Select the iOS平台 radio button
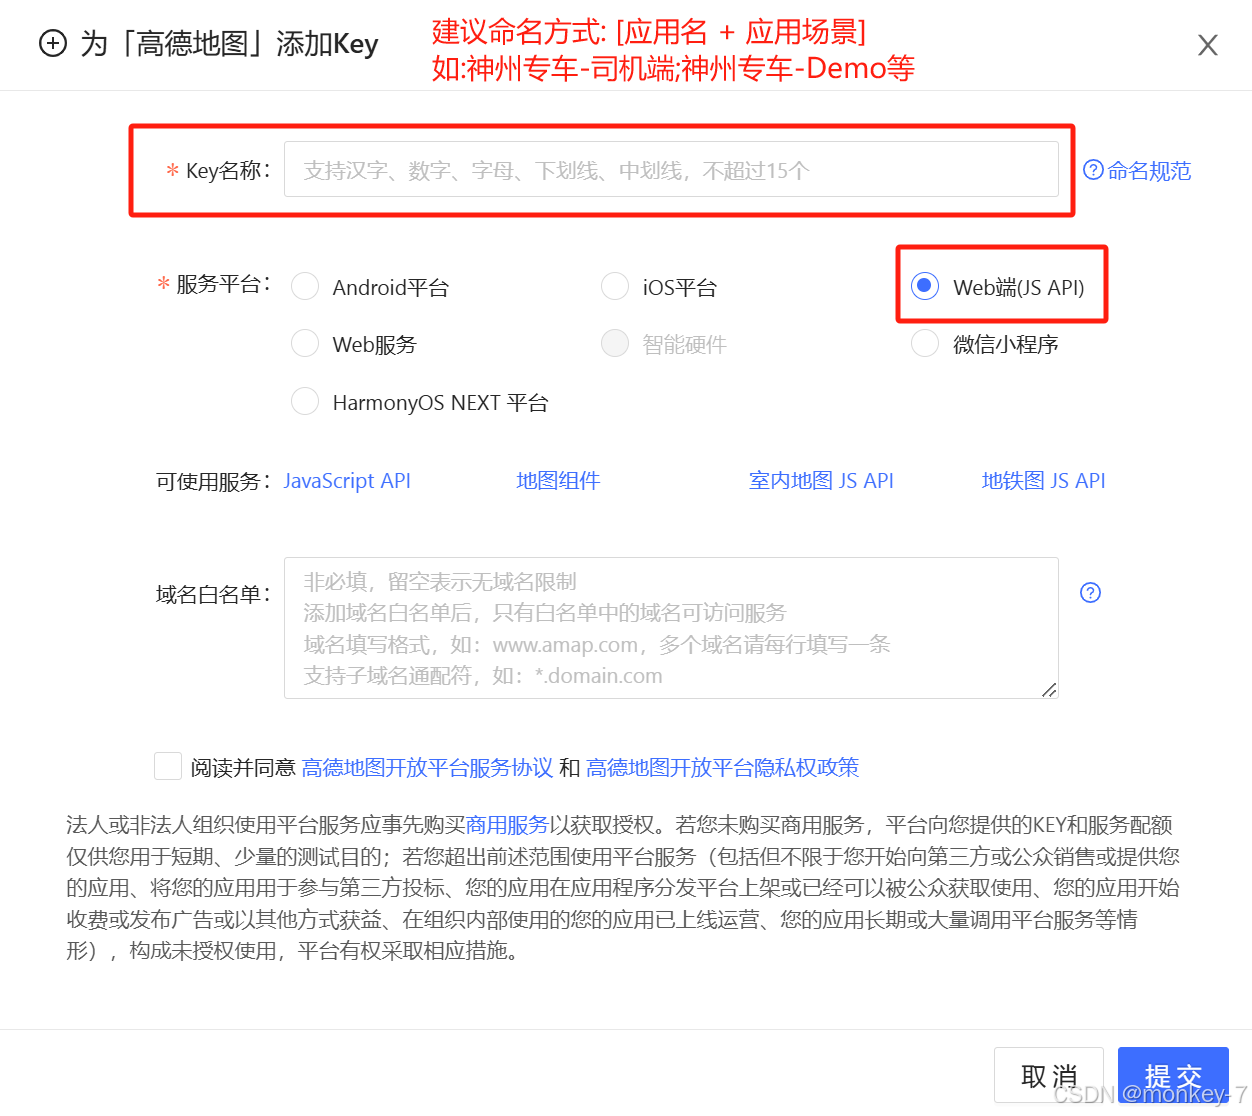Viewport: 1252px width, 1116px height. 615,287
